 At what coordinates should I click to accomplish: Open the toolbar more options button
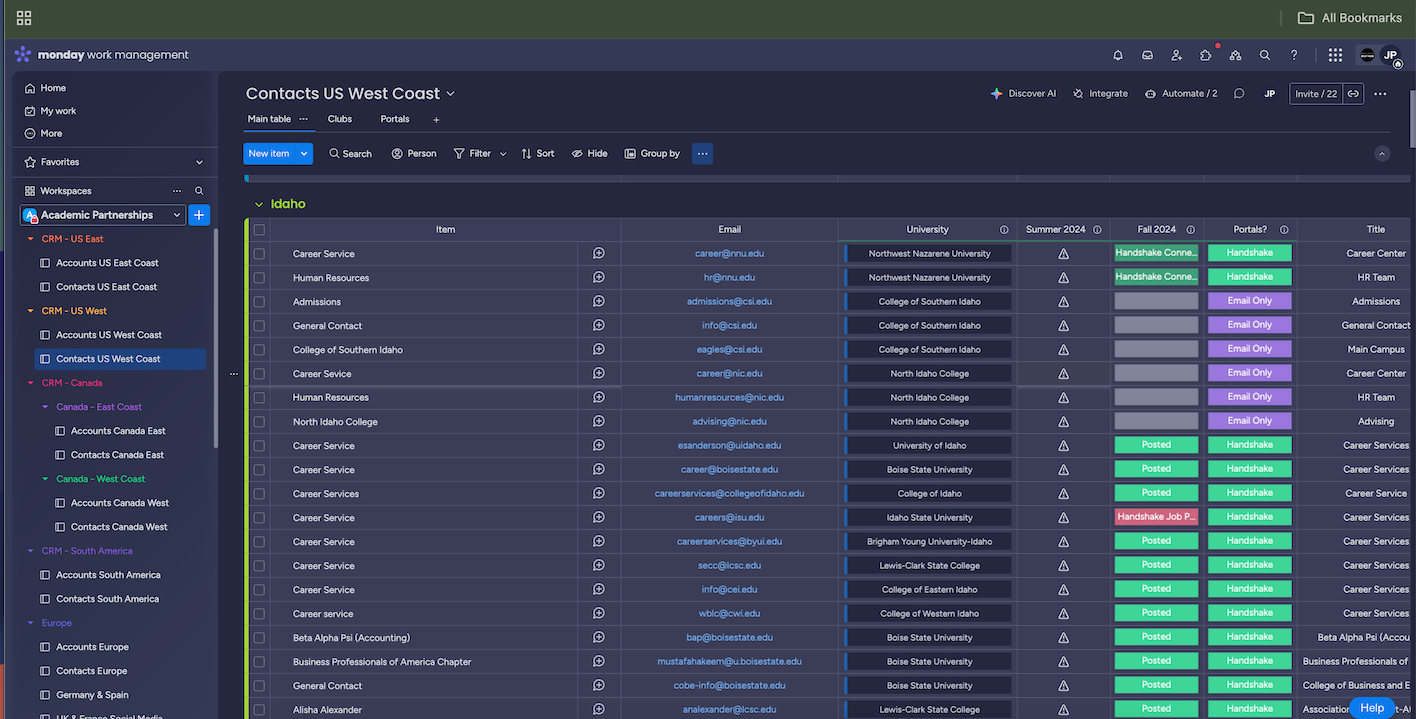click(x=702, y=154)
